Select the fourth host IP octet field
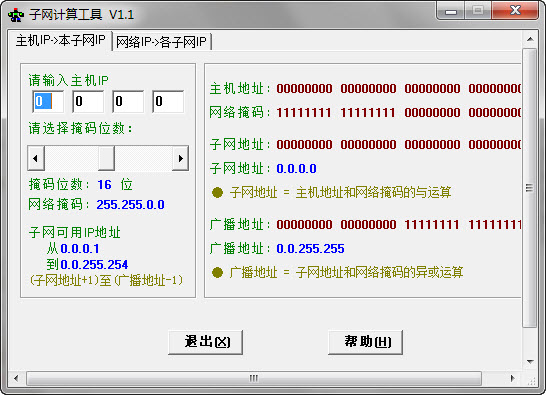546x395 pixels. [168, 101]
